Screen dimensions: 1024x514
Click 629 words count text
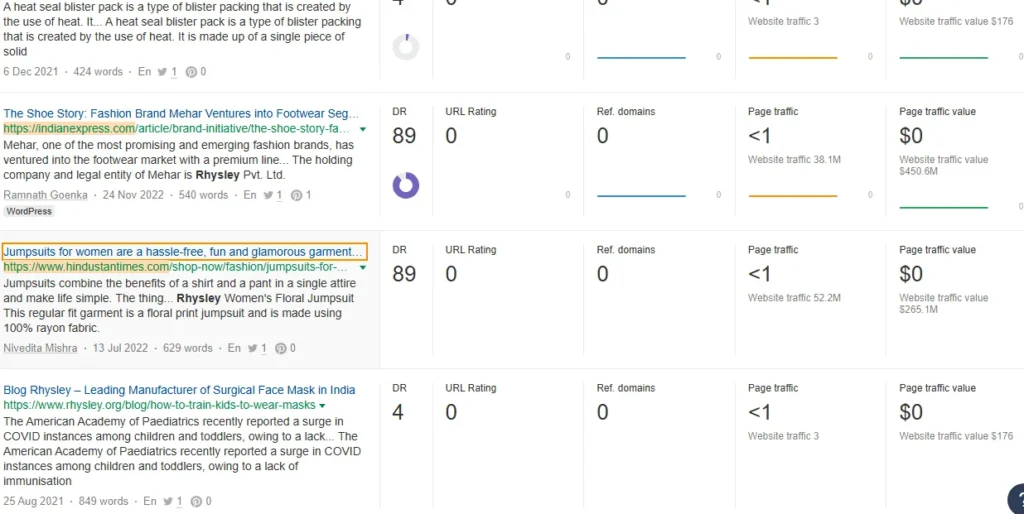coord(188,348)
